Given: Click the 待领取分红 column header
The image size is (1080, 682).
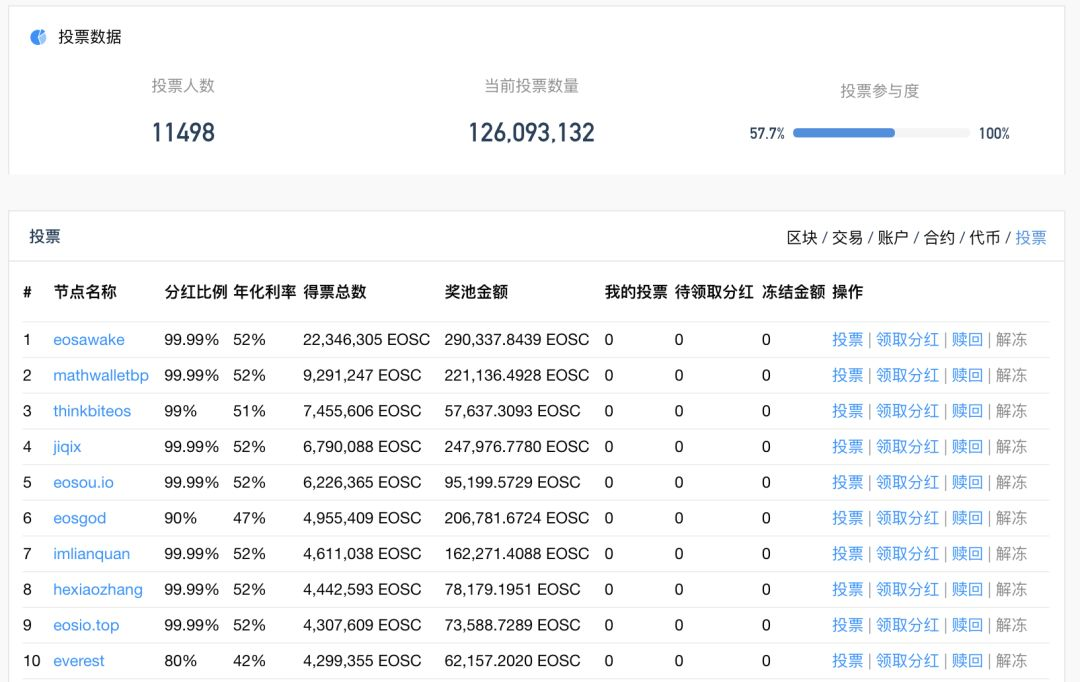Looking at the screenshot, I should click(x=714, y=292).
